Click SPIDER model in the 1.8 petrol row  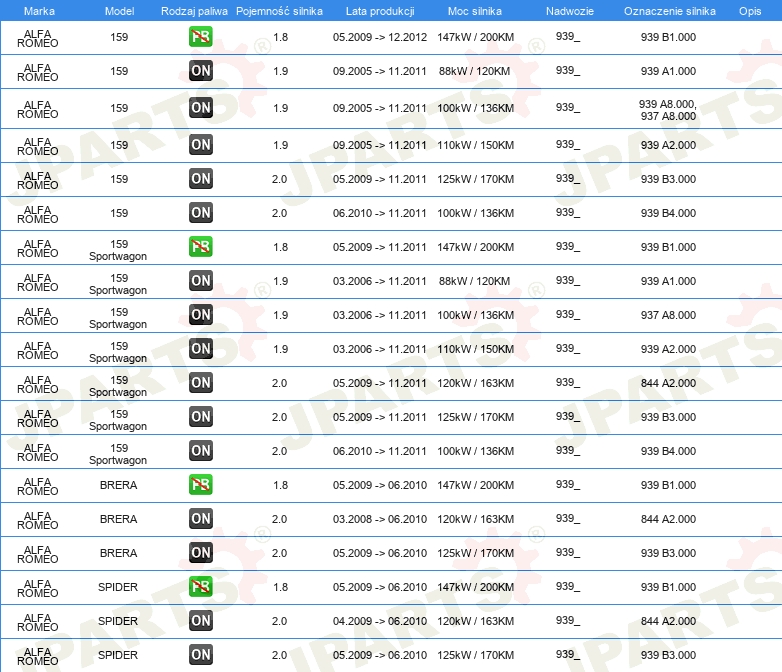pos(118,587)
